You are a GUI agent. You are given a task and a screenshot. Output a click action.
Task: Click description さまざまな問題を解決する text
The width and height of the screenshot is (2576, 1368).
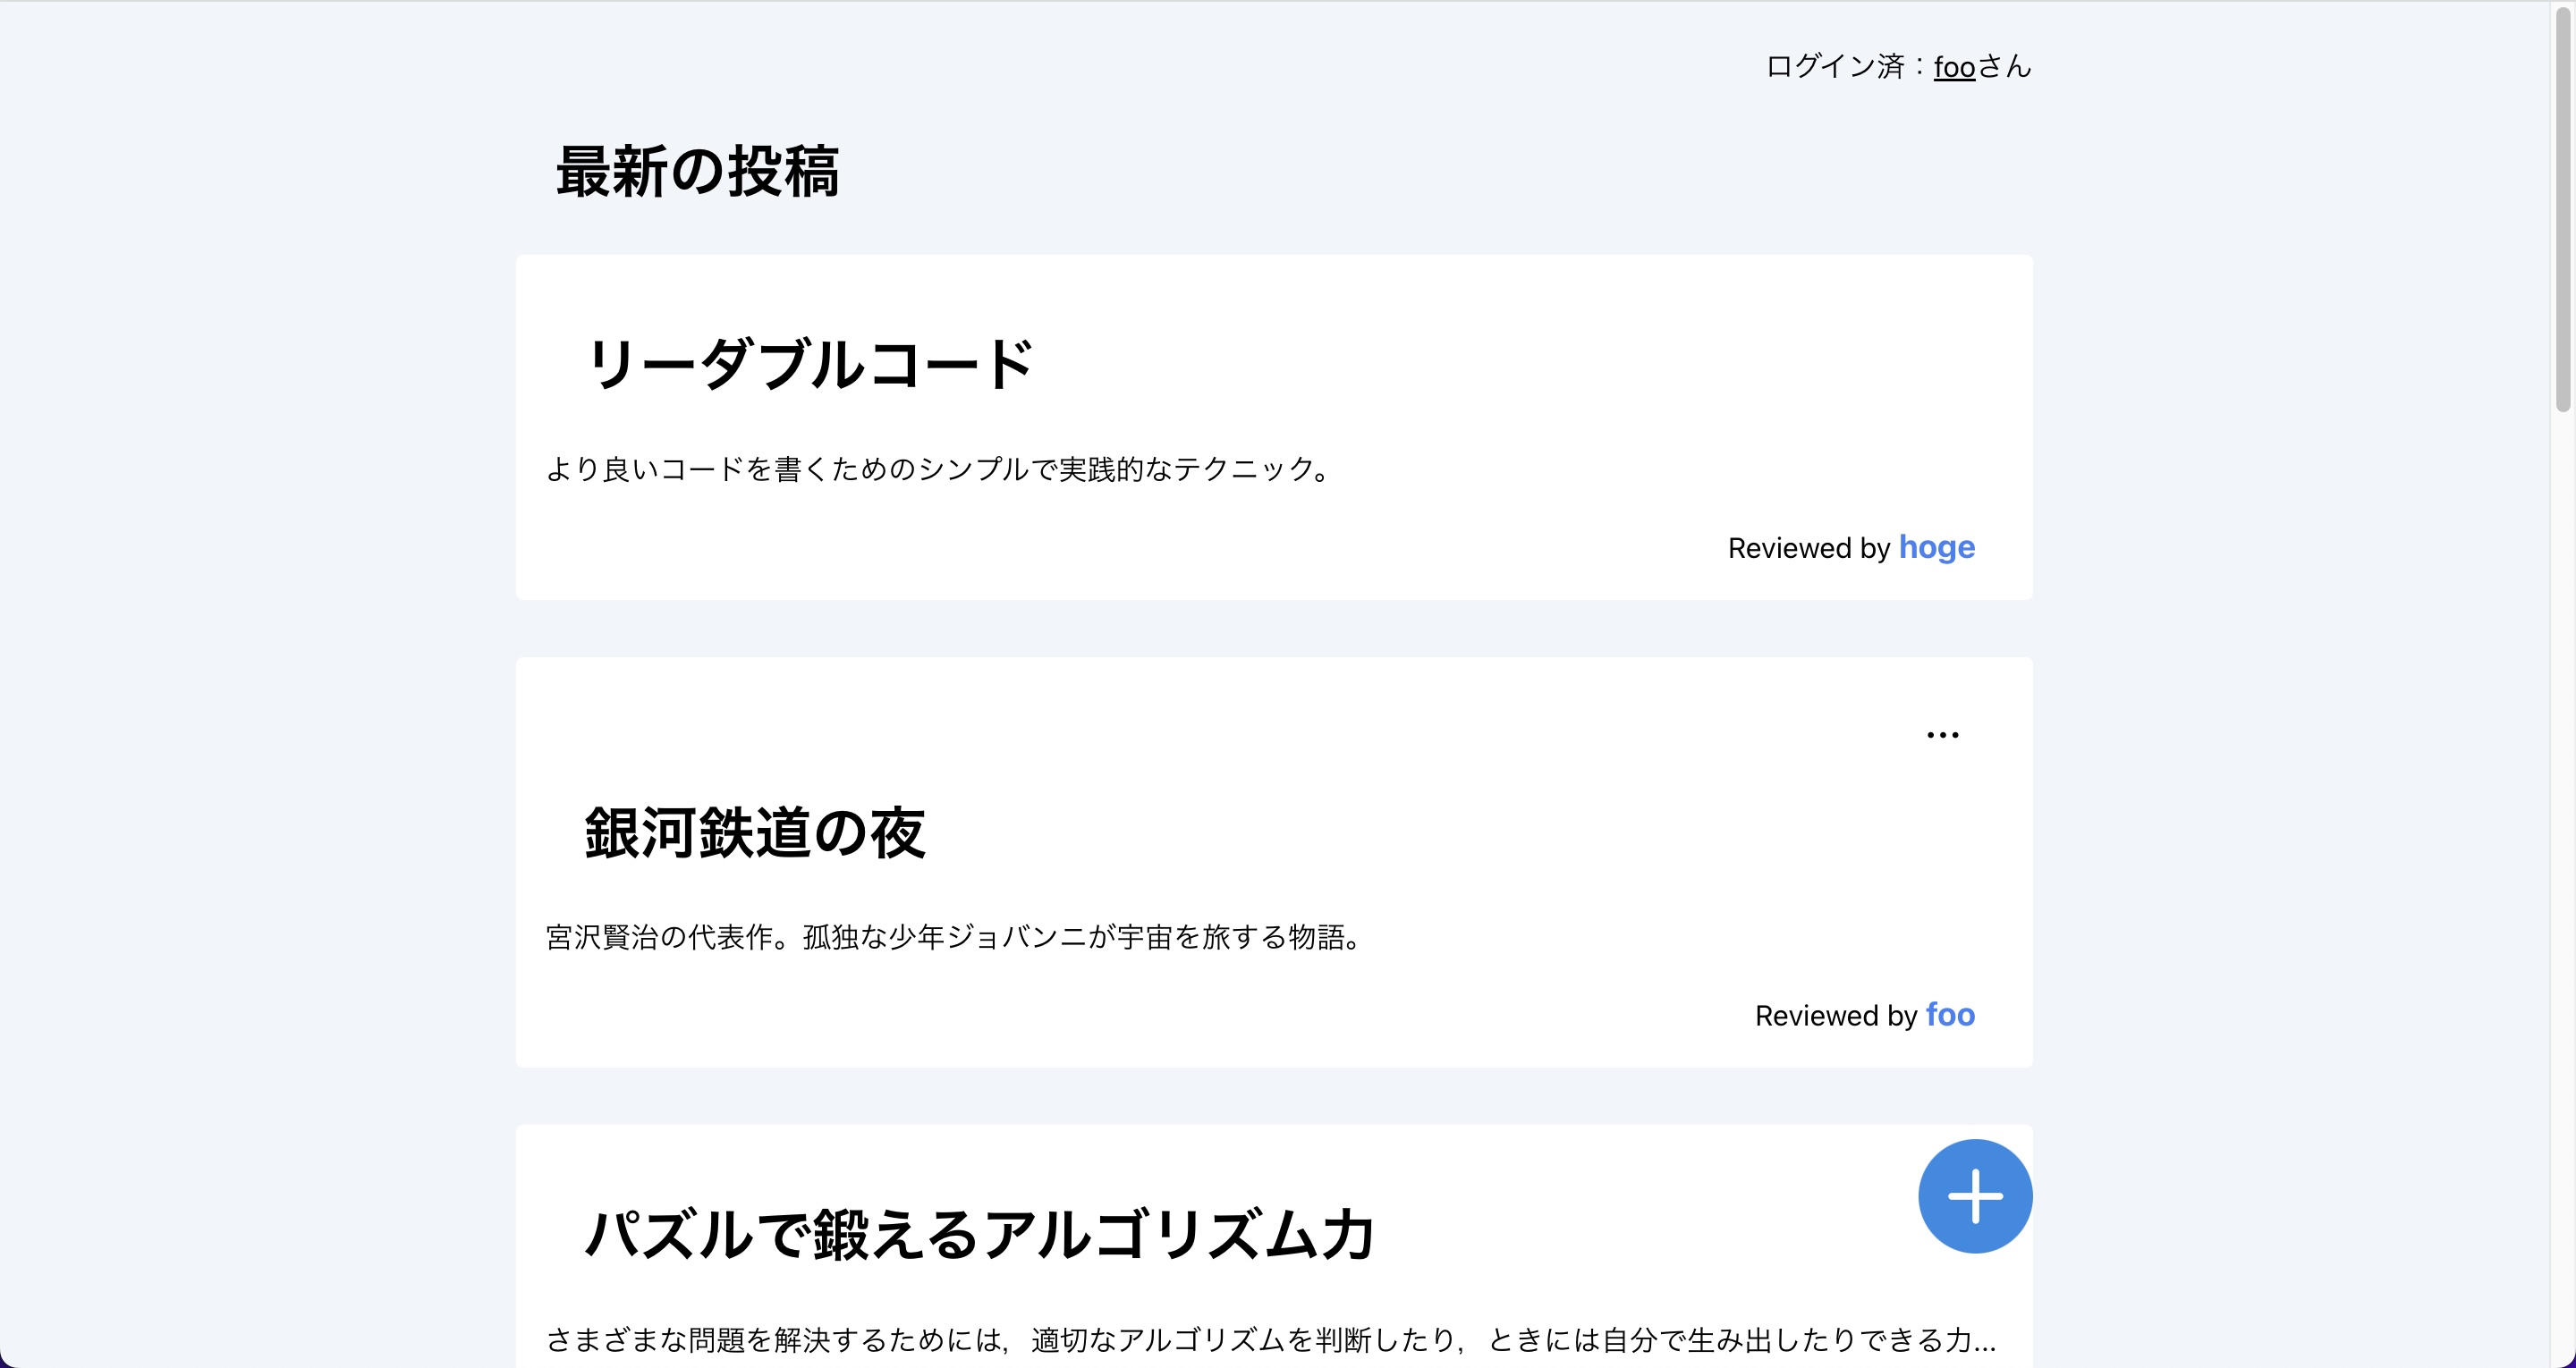tap(1271, 1339)
